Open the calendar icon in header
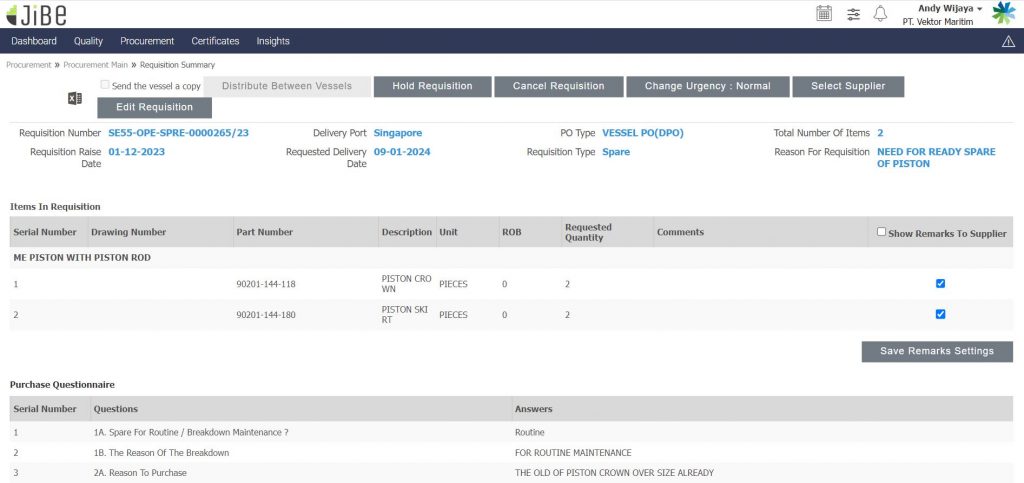1024x483 pixels. coord(824,14)
